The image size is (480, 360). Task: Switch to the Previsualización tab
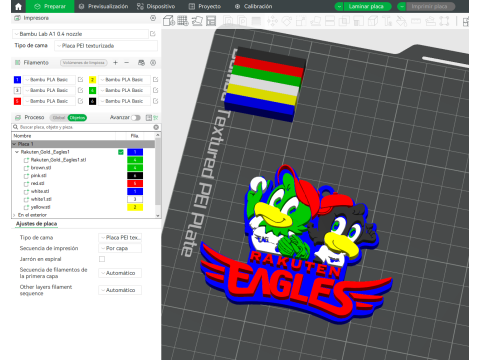pos(103,6)
